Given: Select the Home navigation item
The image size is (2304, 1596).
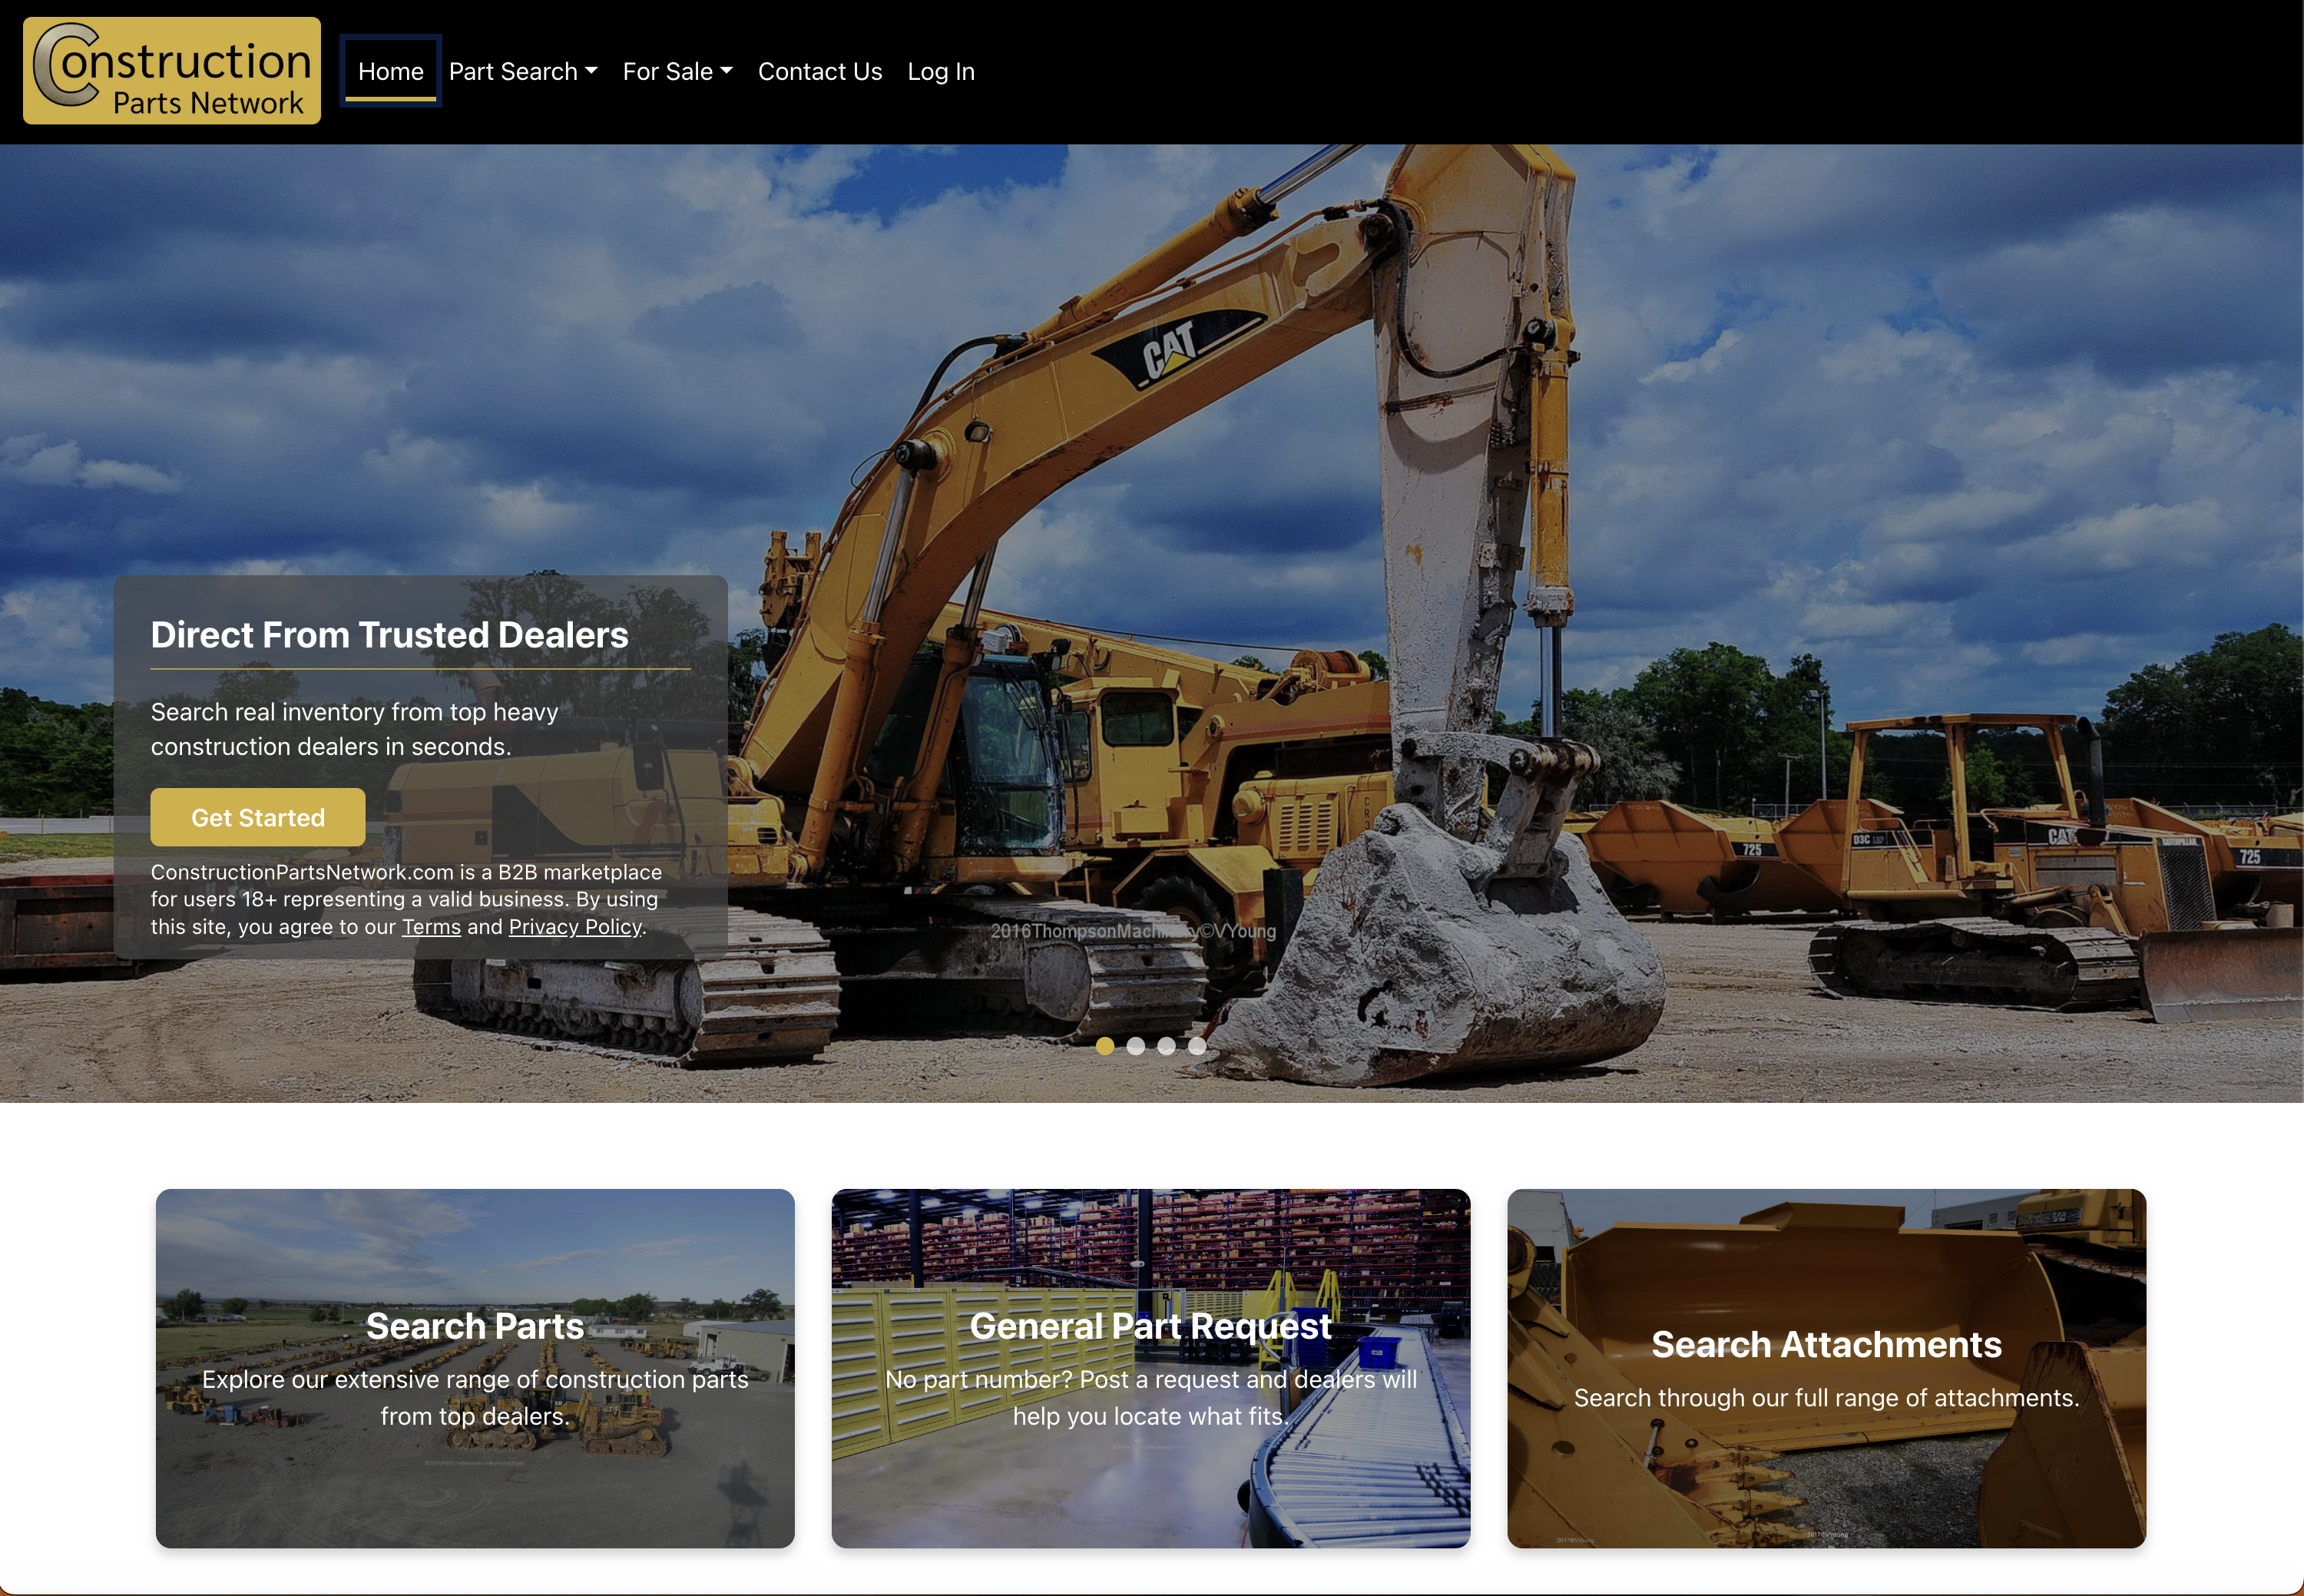Looking at the screenshot, I should pos(390,71).
